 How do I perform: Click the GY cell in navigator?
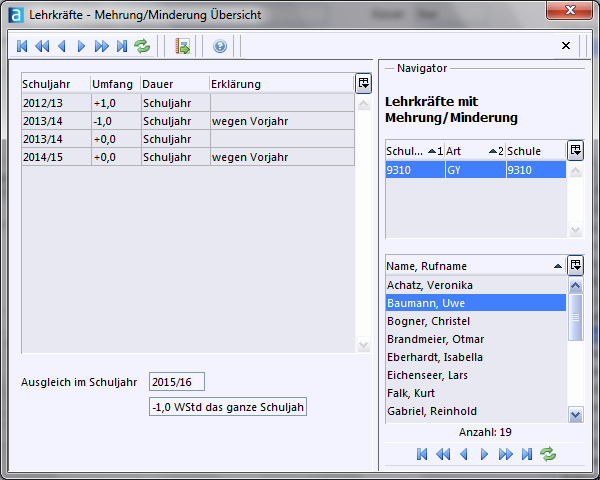(x=476, y=170)
